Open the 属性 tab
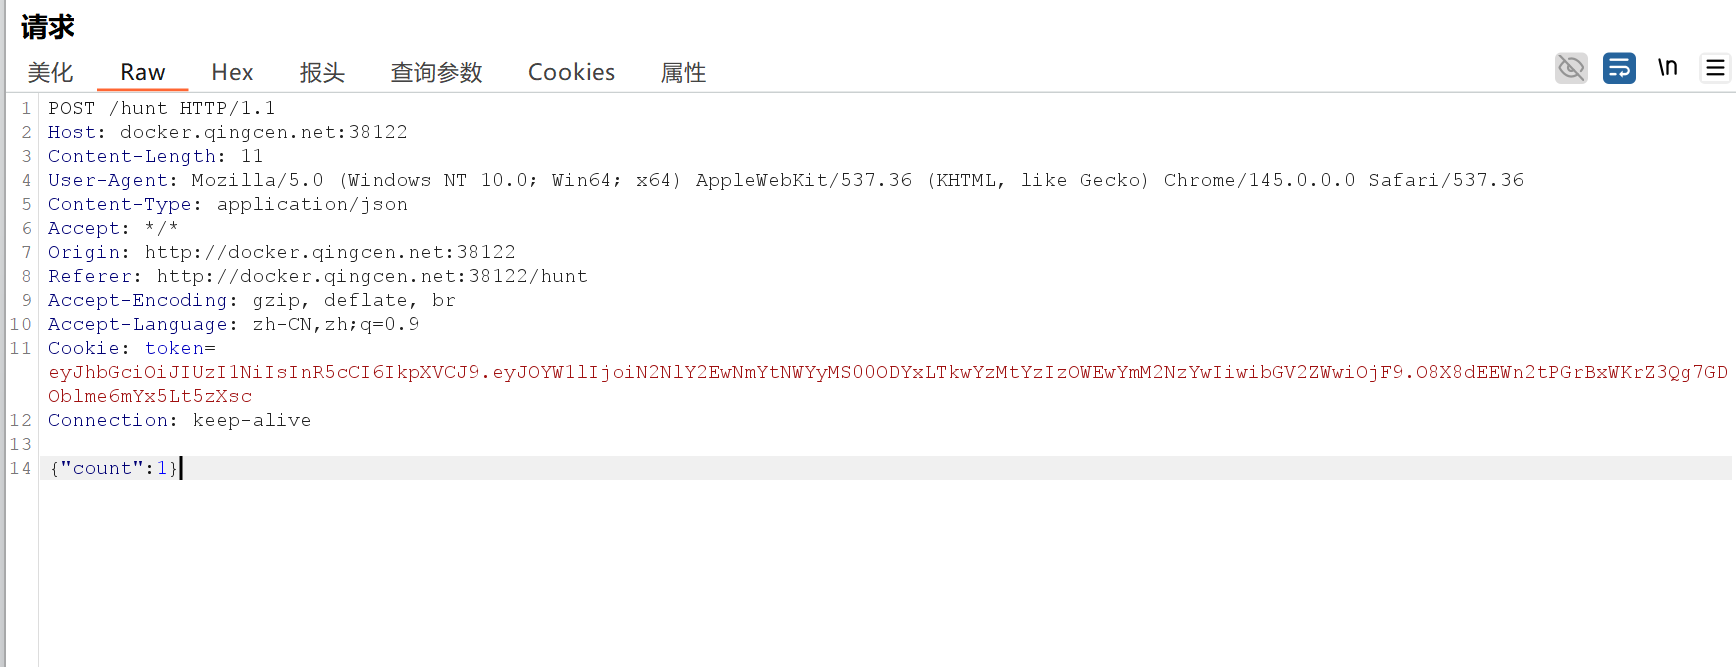The width and height of the screenshot is (1736, 667). tap(683, 72)
